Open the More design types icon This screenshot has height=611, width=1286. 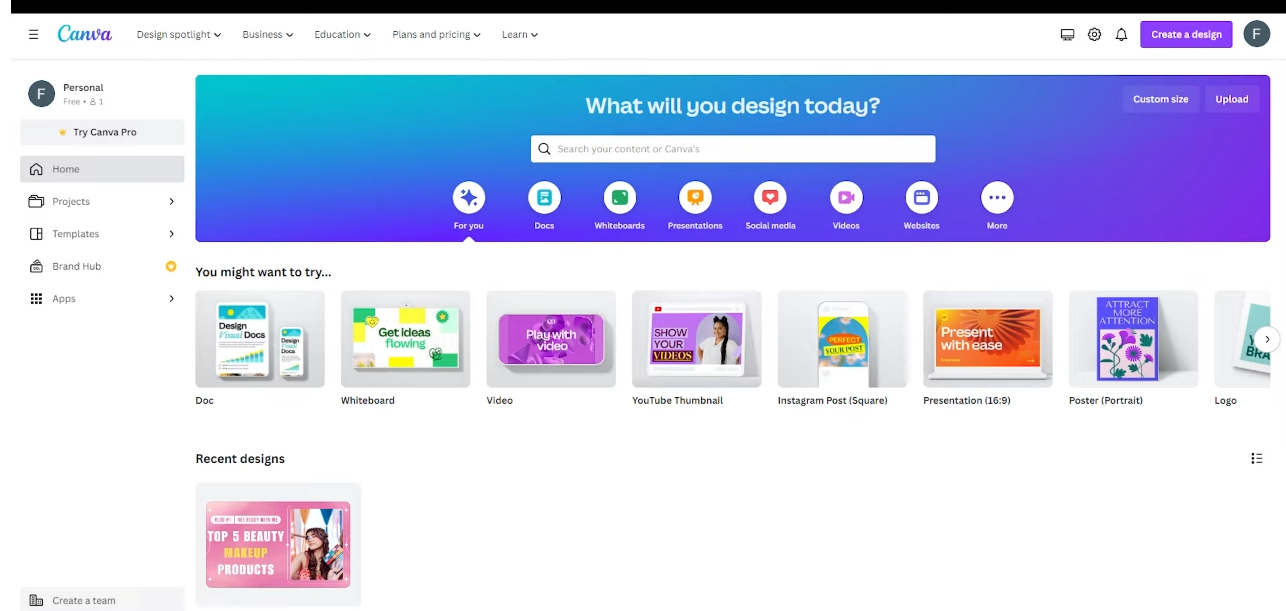tap(996, 197)
